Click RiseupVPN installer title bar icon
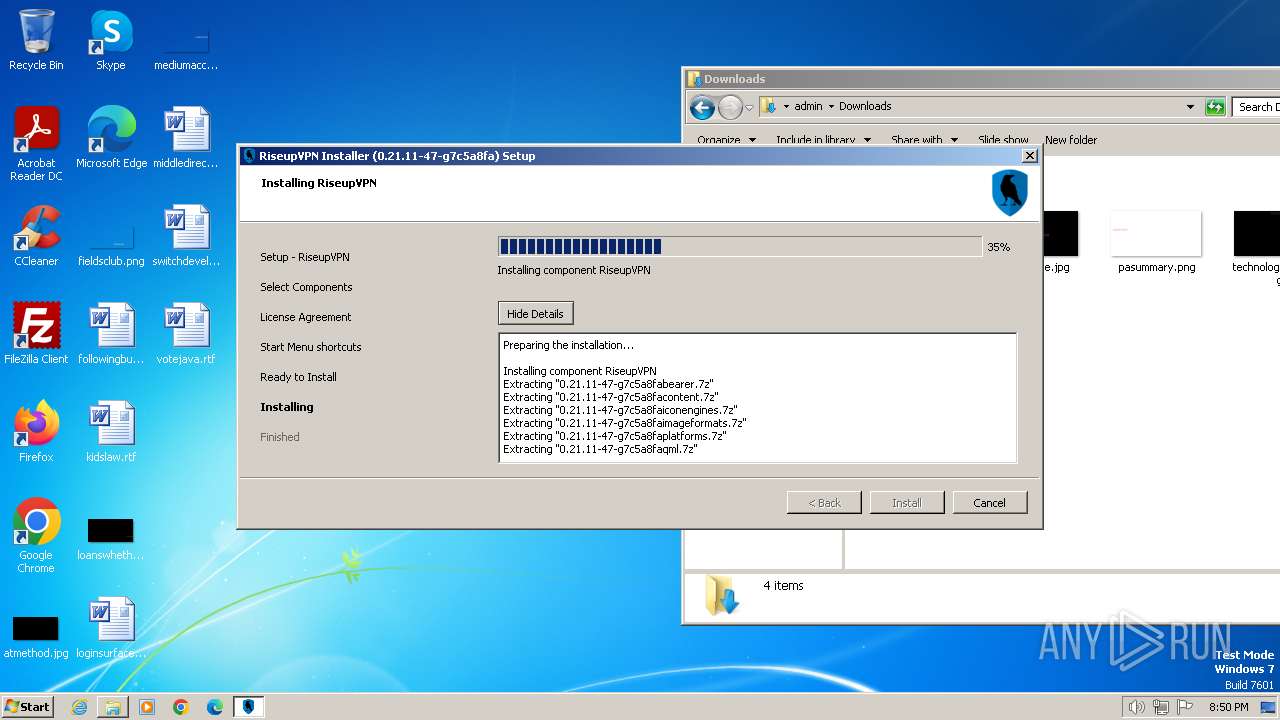 click(x=249, y=156)
